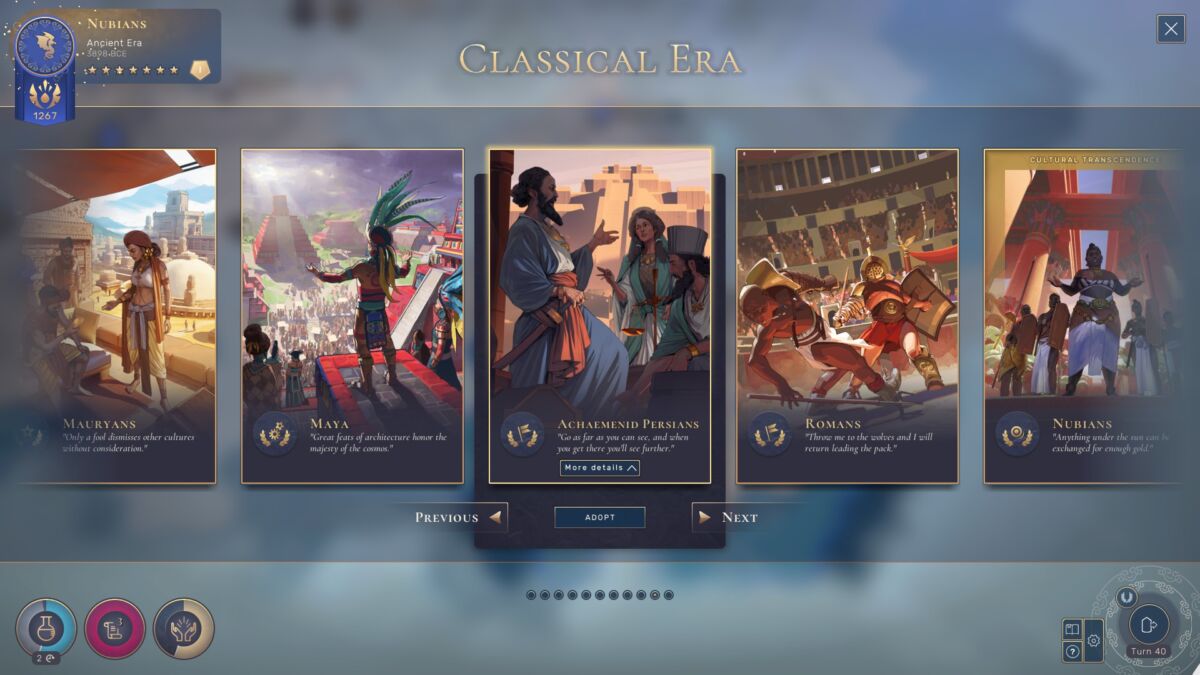Viewport: 1200px width, 675px height.
Task: Go to Previous culture arrow
Action: (x=461, y=517)
